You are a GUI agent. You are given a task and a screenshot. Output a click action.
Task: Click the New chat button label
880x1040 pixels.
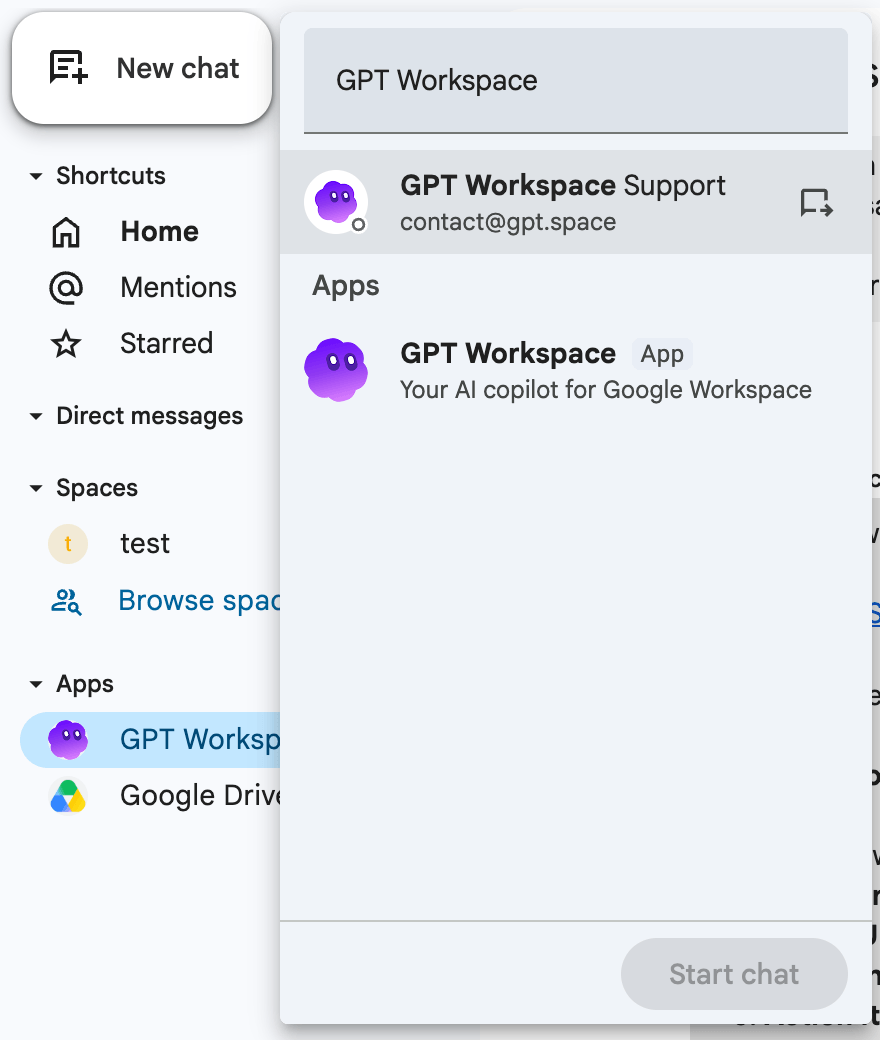coord(178,68)
